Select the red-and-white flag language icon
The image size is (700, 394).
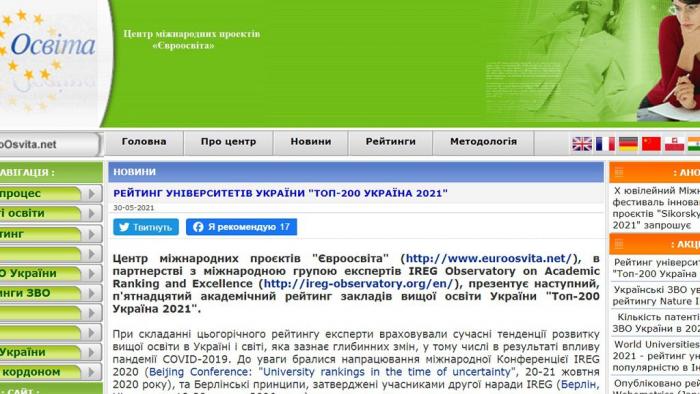point(674,144)
